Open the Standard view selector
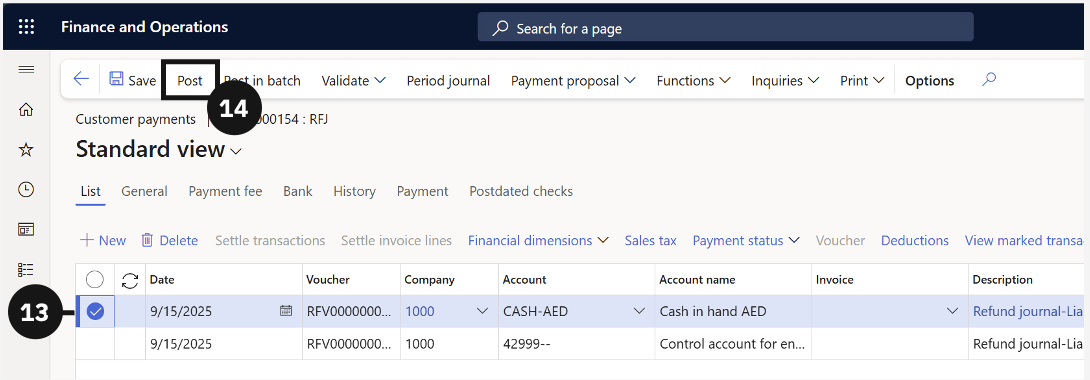 click(x=158, y=150)
